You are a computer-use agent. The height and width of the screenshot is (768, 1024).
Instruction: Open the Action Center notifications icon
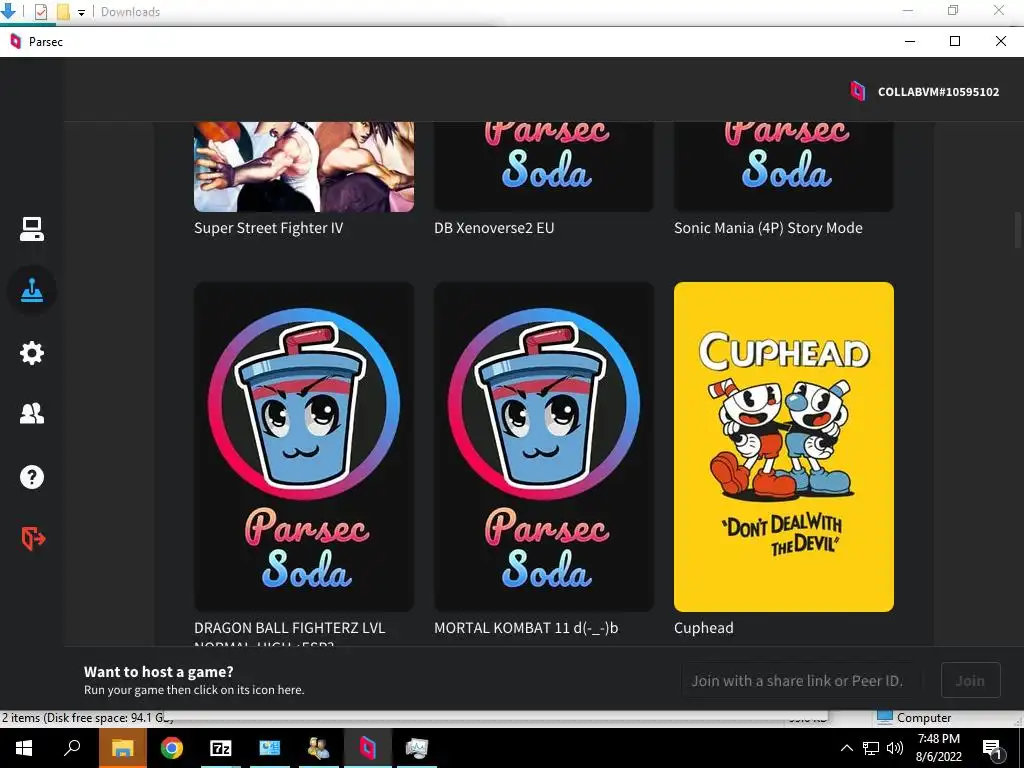point(992,748)
